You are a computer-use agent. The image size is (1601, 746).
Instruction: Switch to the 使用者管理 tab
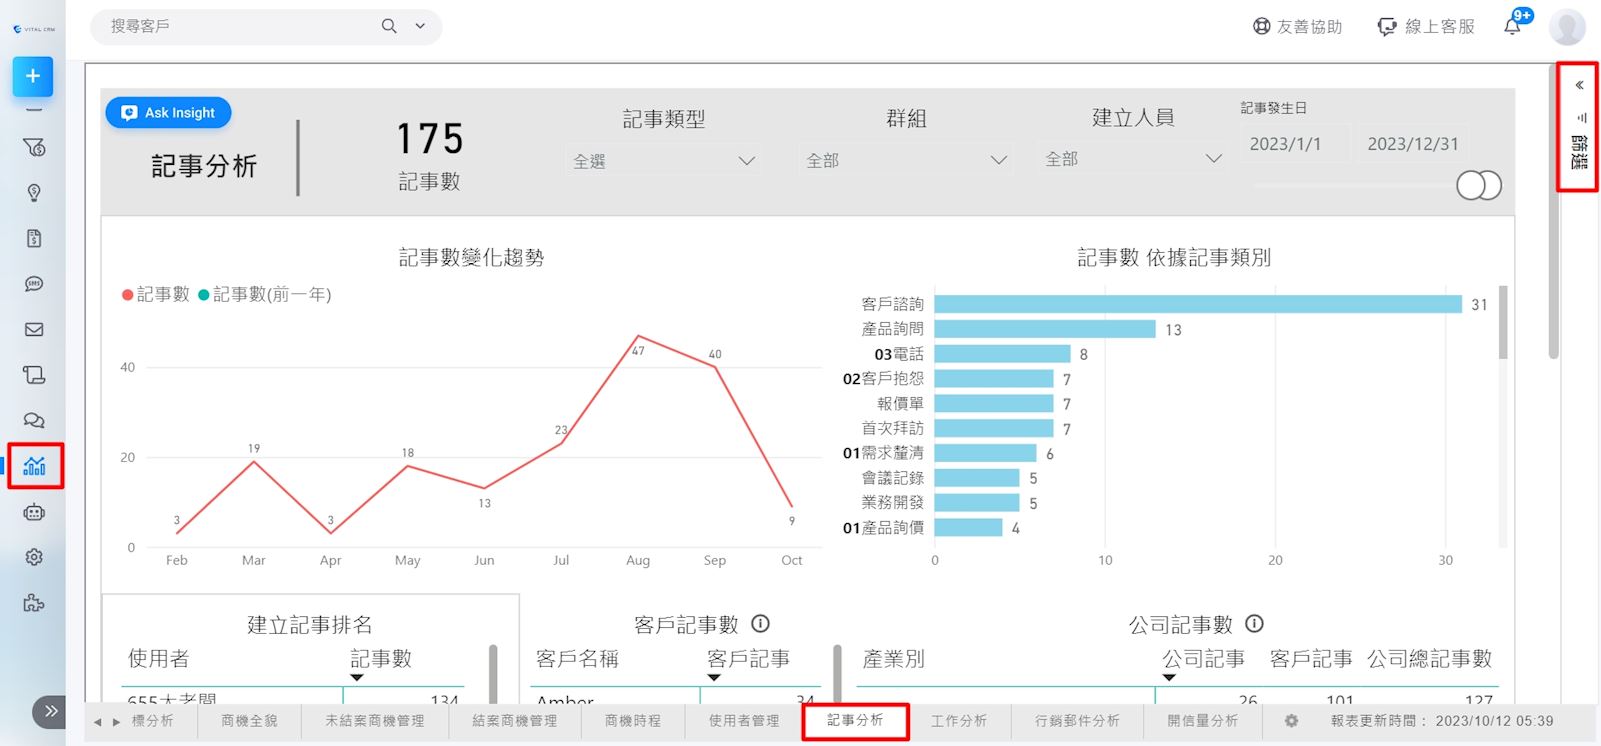(x=743, y=720)
